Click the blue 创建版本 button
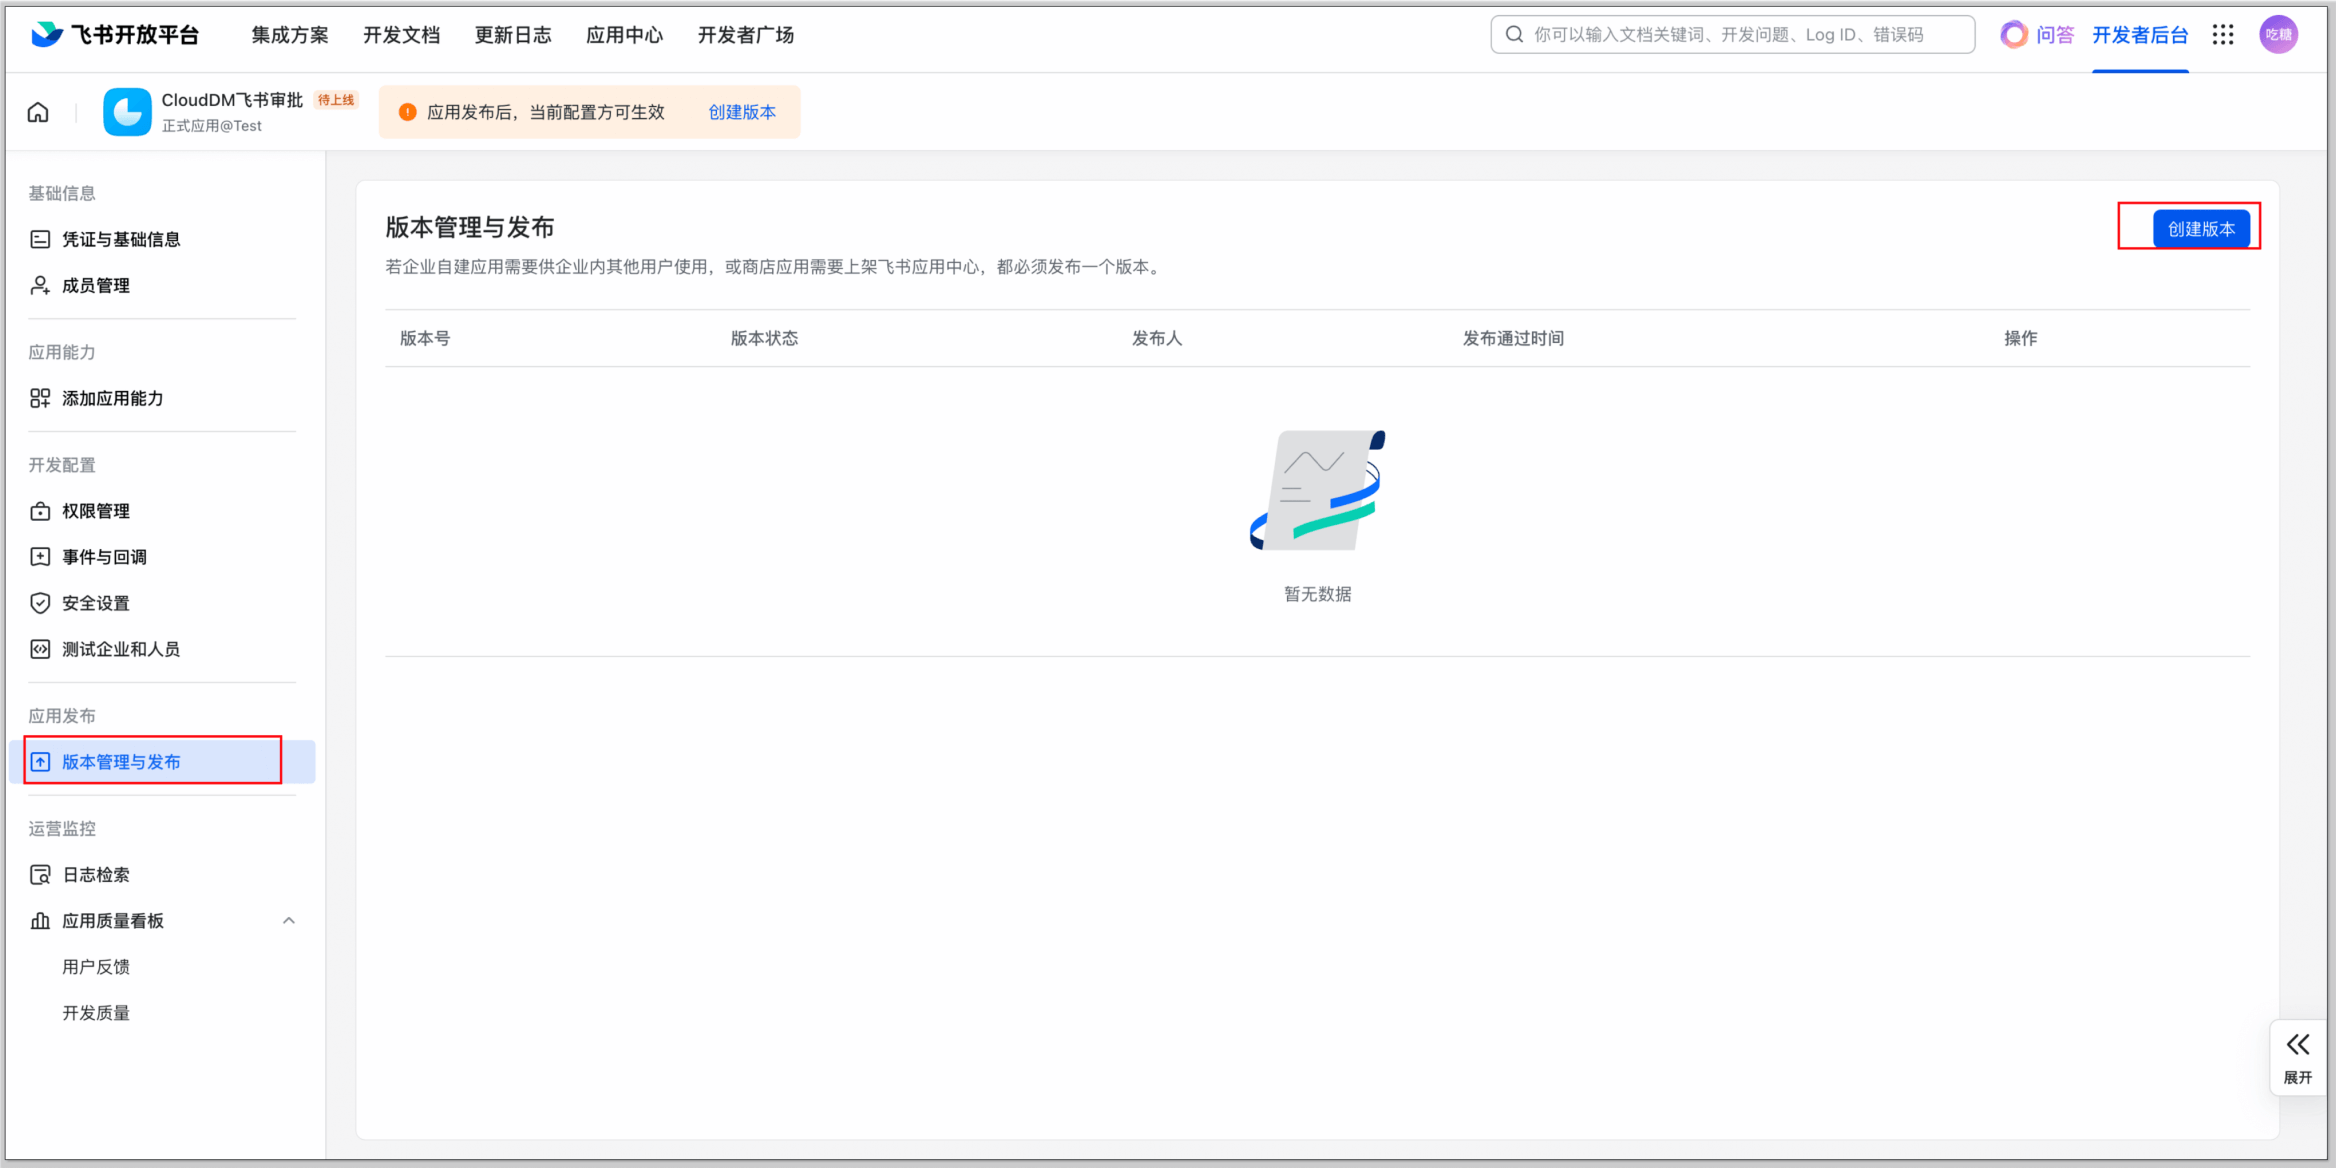2336x1168 pixels. pos(2200,229)
